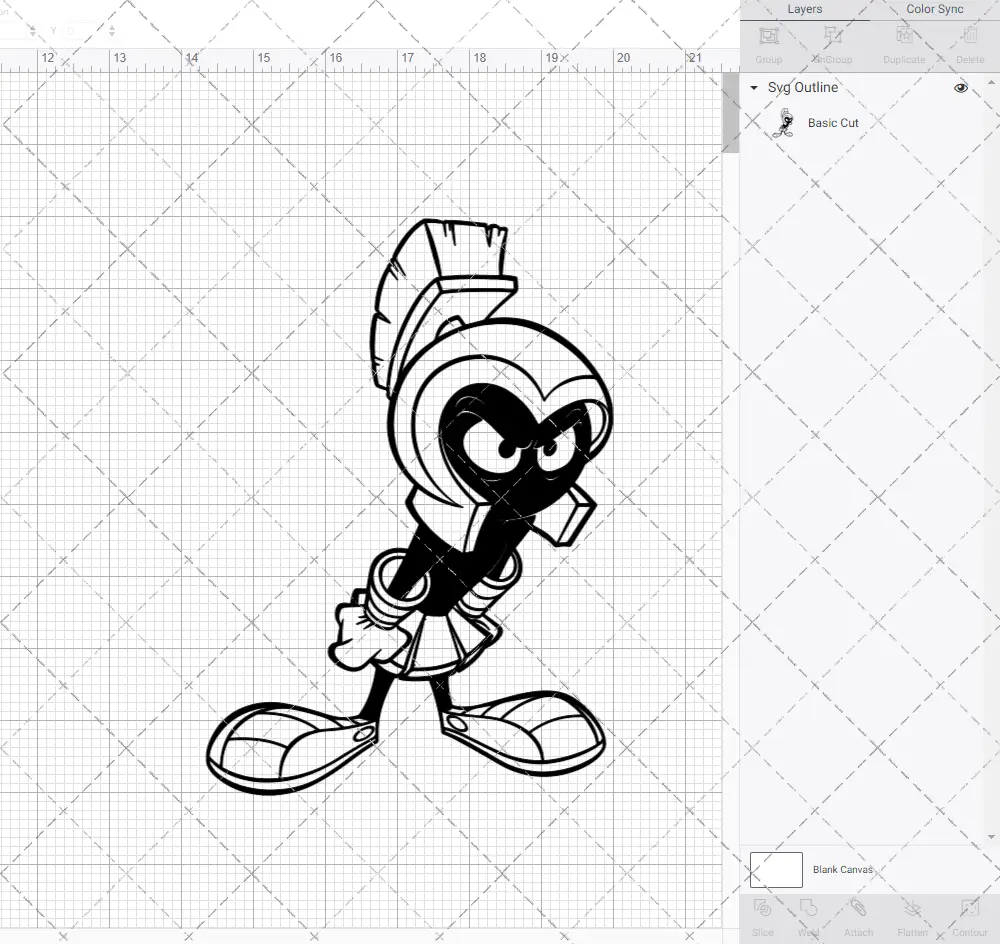Image resolution: width=1000 pixels, height=944 pixels.
Task: Click the stepper arrows beside the Y field
Action: tap(111, 31)
